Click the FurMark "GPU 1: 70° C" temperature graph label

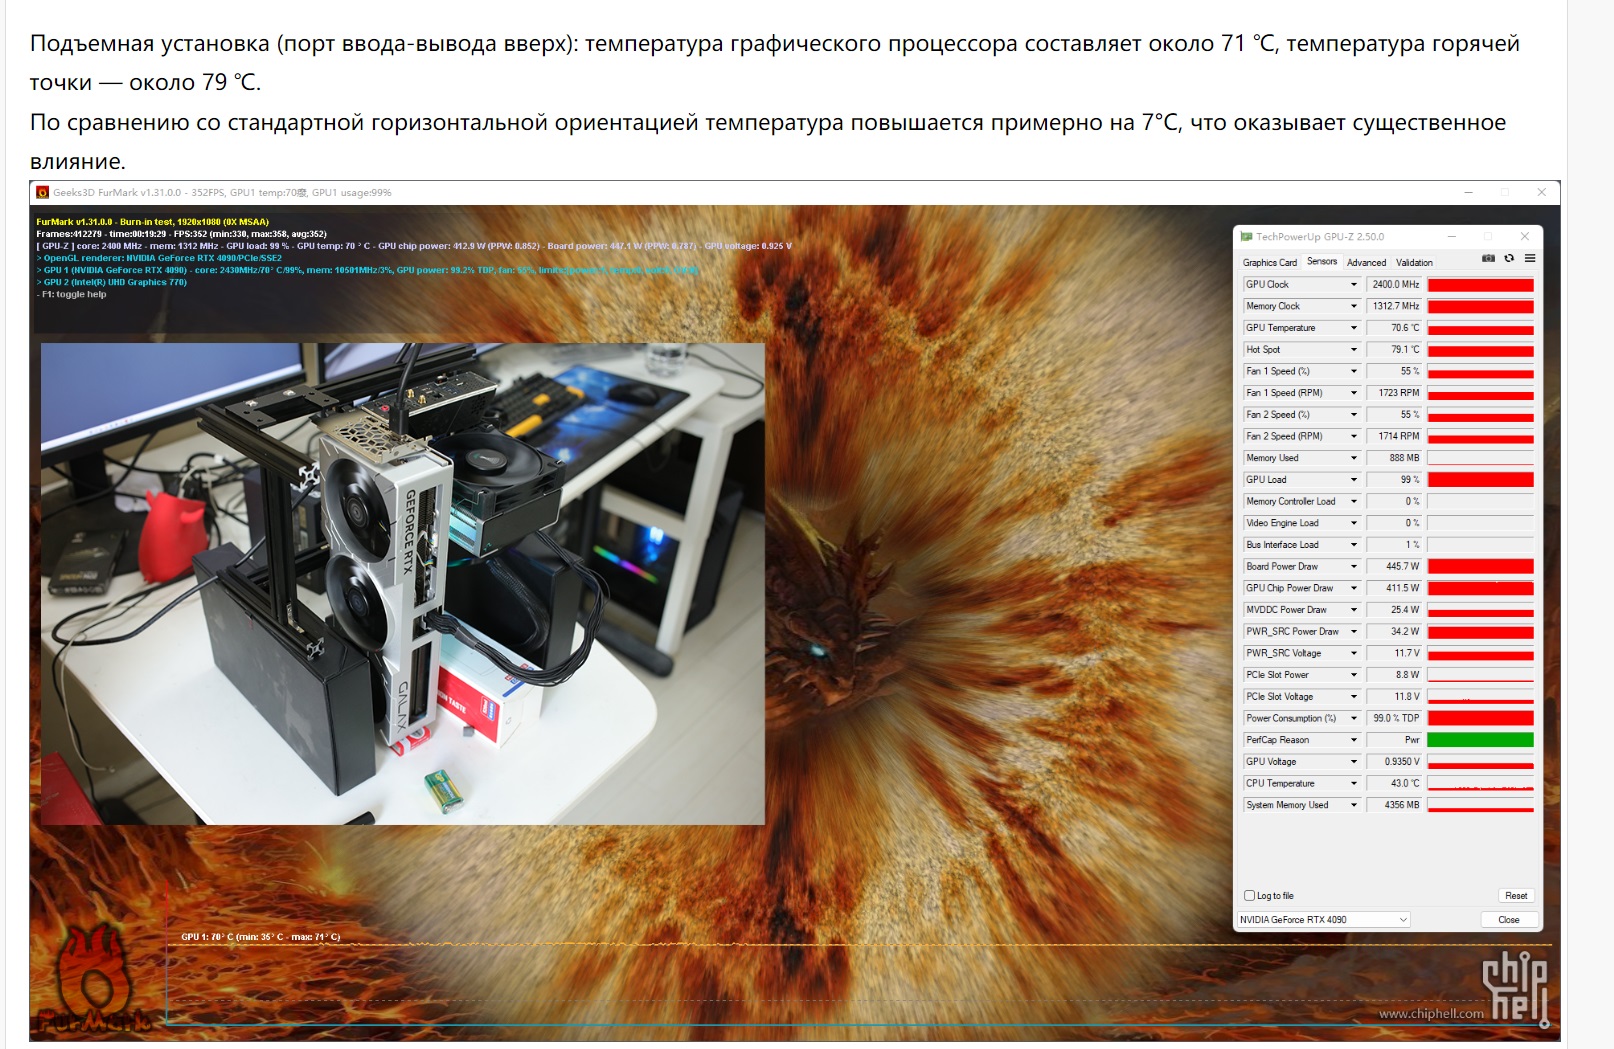[x=260, y=937]
